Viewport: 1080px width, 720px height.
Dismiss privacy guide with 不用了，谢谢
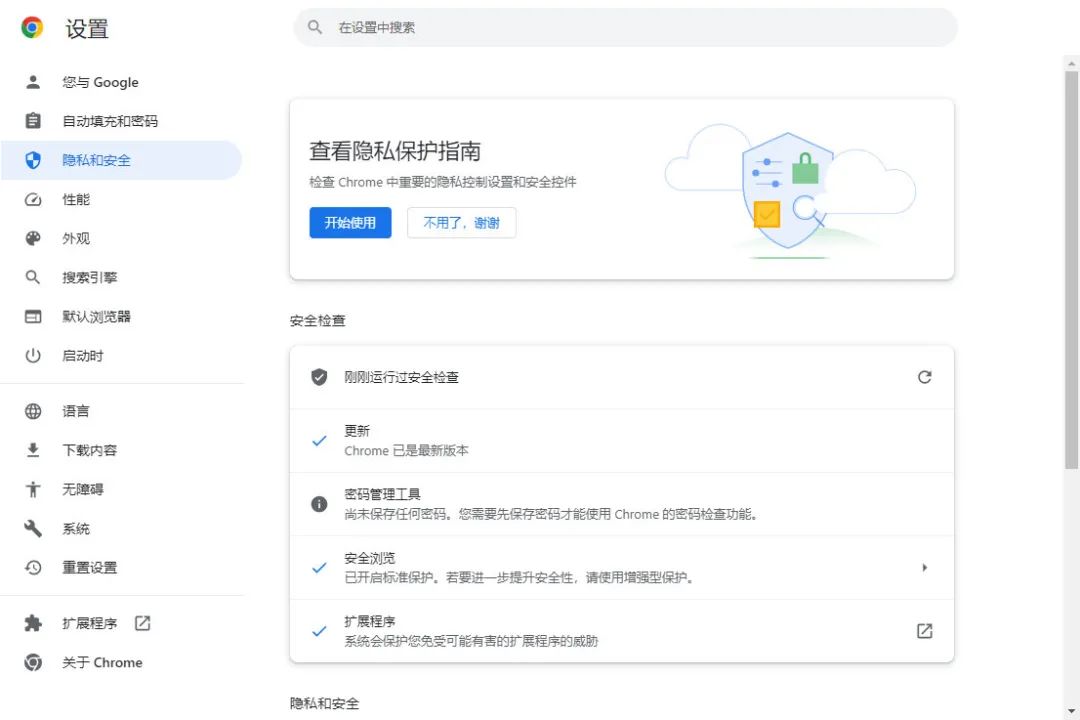[461, 223]
